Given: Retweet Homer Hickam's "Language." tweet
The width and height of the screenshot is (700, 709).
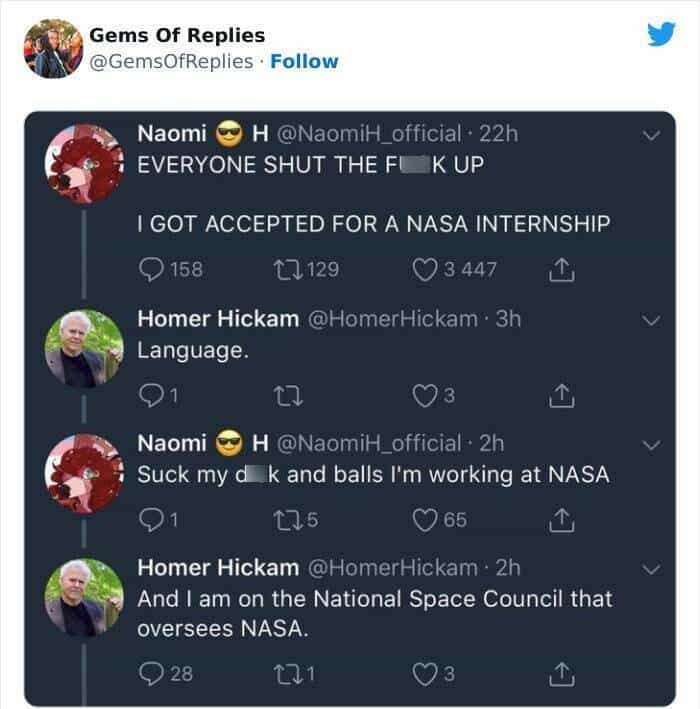Looking at the screenshot, I should pos(283,398).
